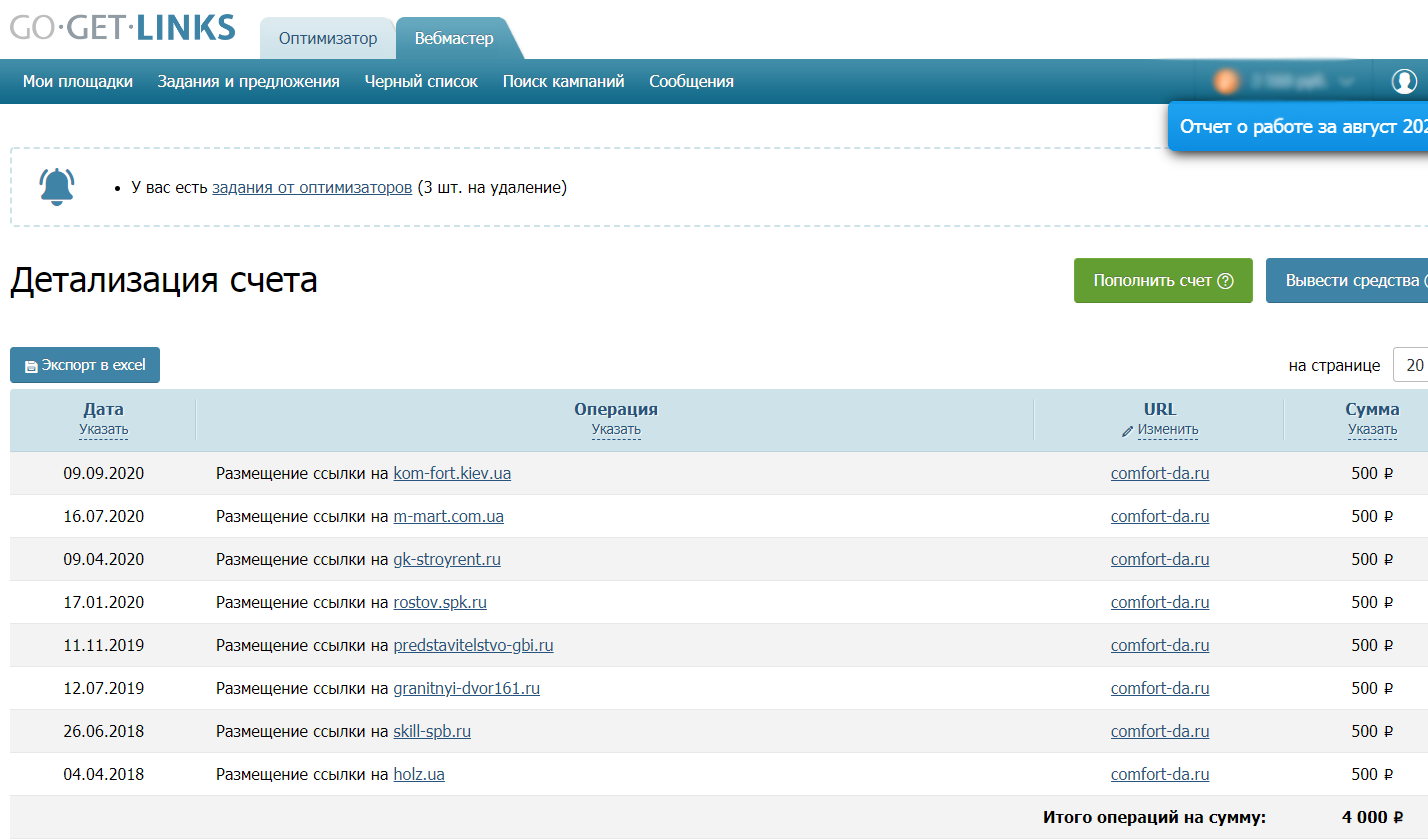Click the Вывести средства button

(1347, 281)
